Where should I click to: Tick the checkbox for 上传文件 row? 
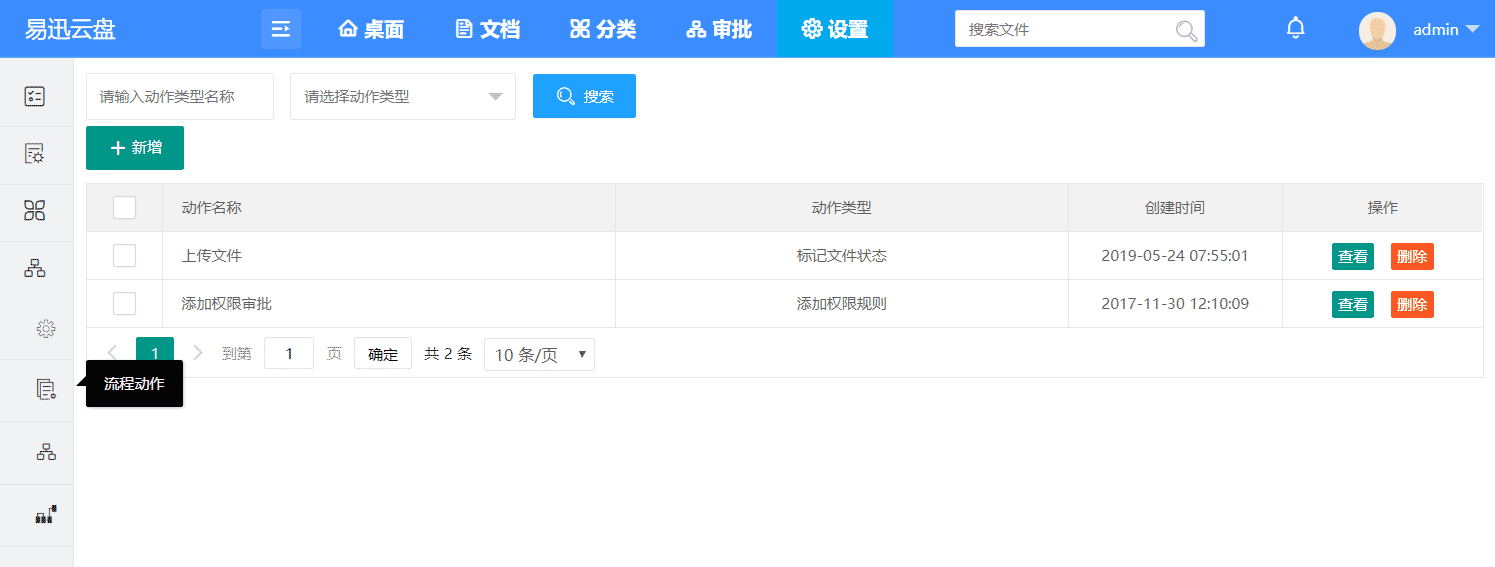coord(124,256)
